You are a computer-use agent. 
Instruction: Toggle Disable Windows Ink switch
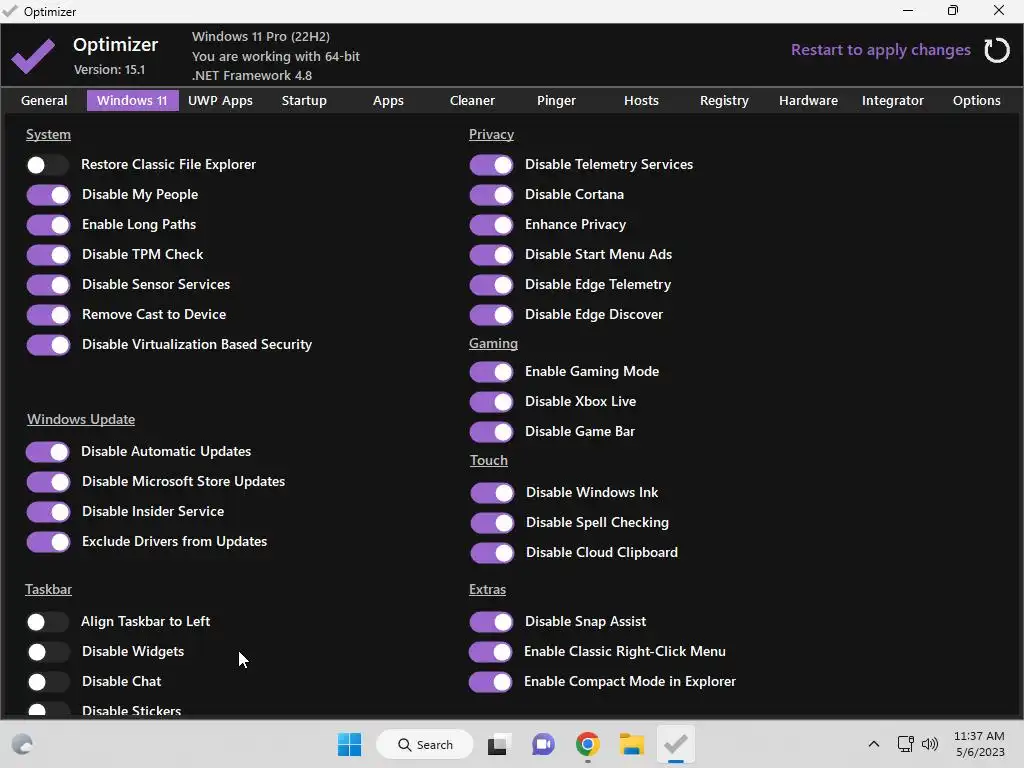(x=492, y=492)
